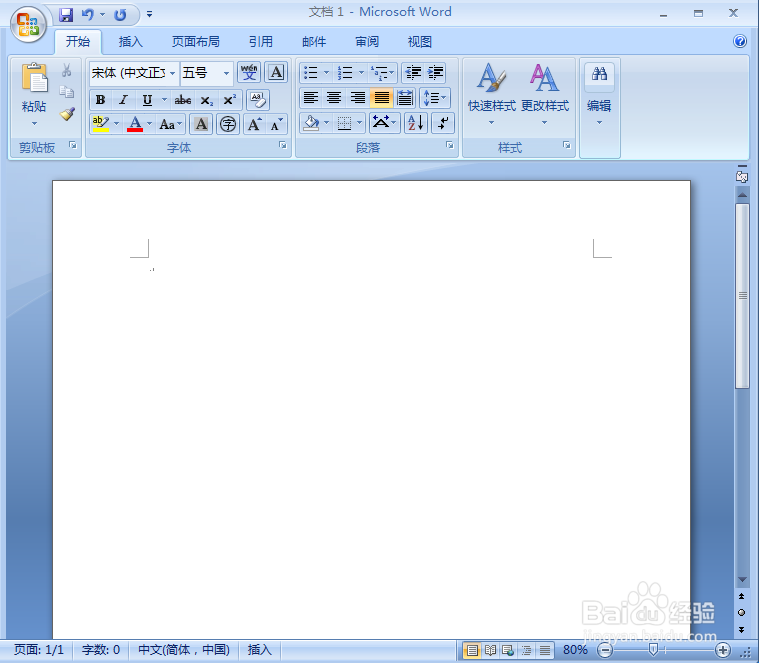
Task: Toggle character shading A
Action: click(x=201, y=124)
